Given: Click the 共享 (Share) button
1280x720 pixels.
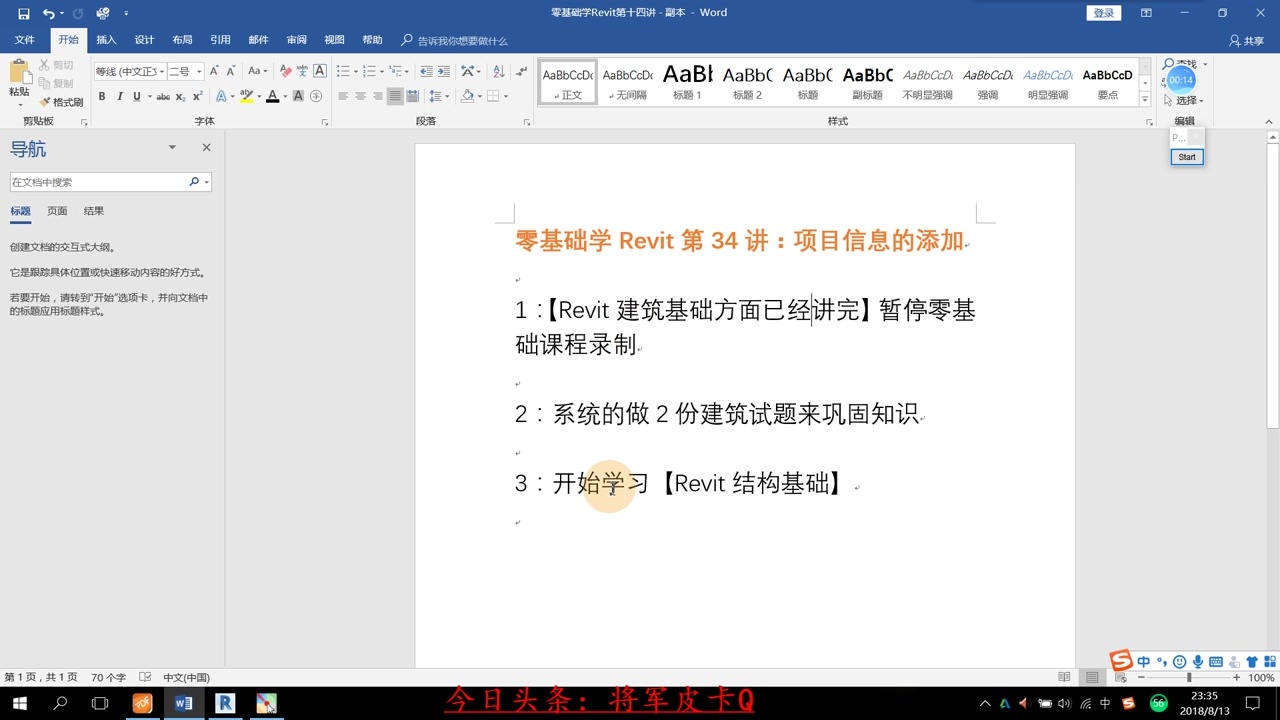Looking at the screenshot, I should (1247, 41).
